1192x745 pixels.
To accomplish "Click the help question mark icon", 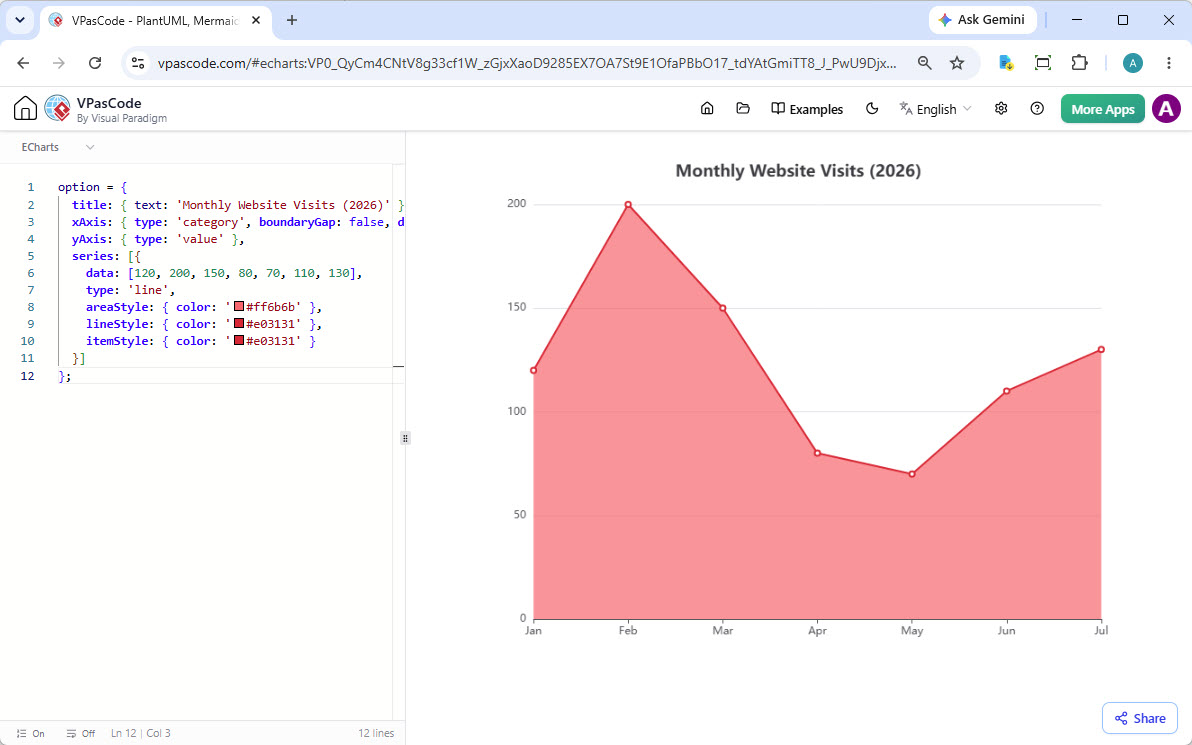I will click(x=1037, y=109).
